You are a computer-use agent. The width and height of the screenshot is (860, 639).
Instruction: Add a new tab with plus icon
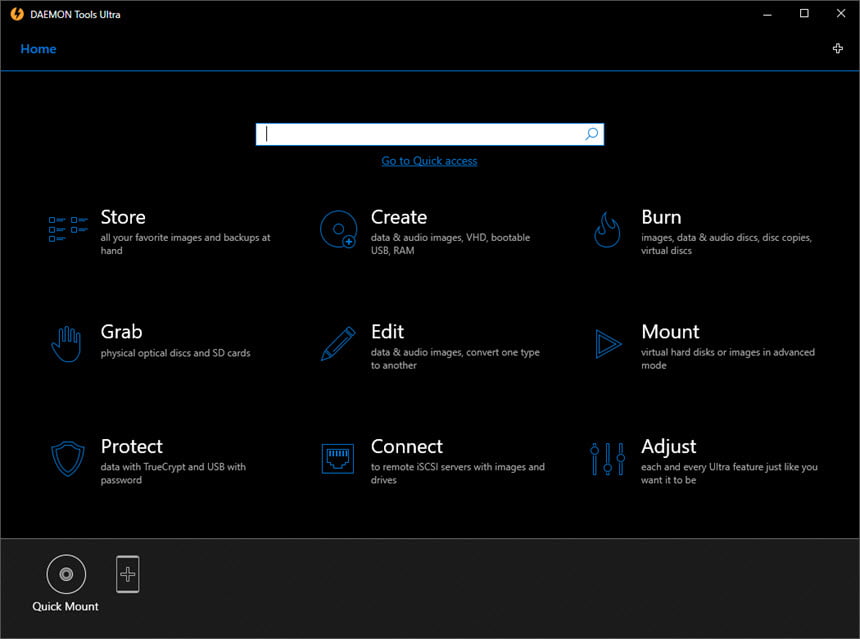point(838,48)
